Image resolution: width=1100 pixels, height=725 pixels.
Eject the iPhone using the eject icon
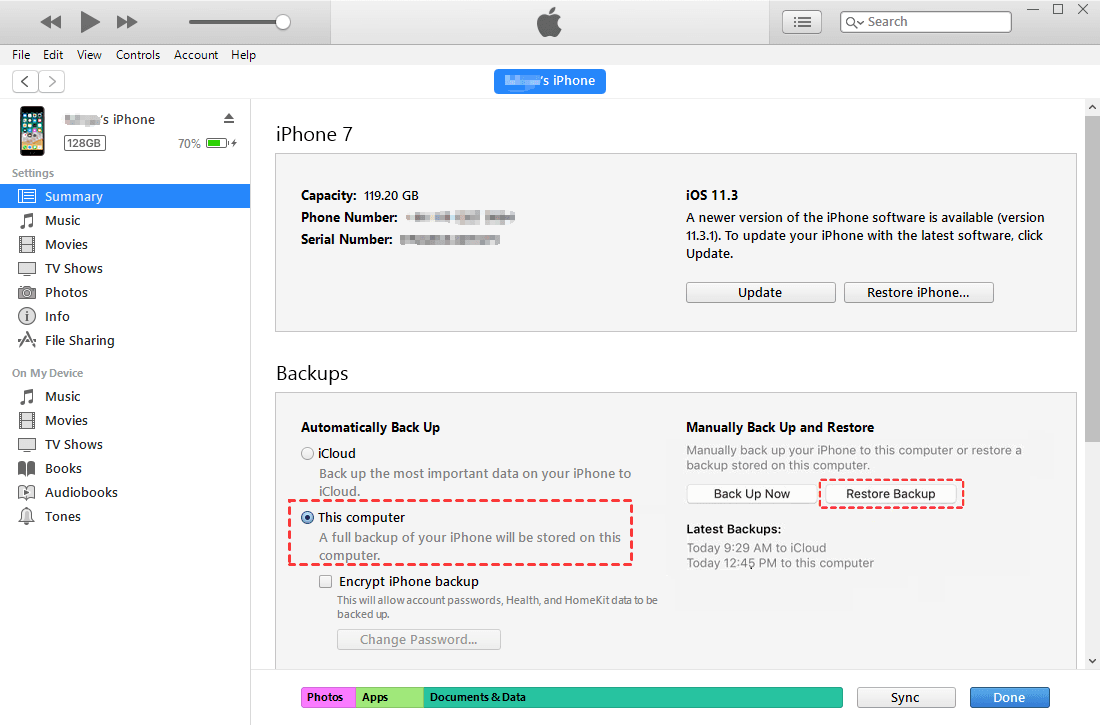click(x=229, y=119)
